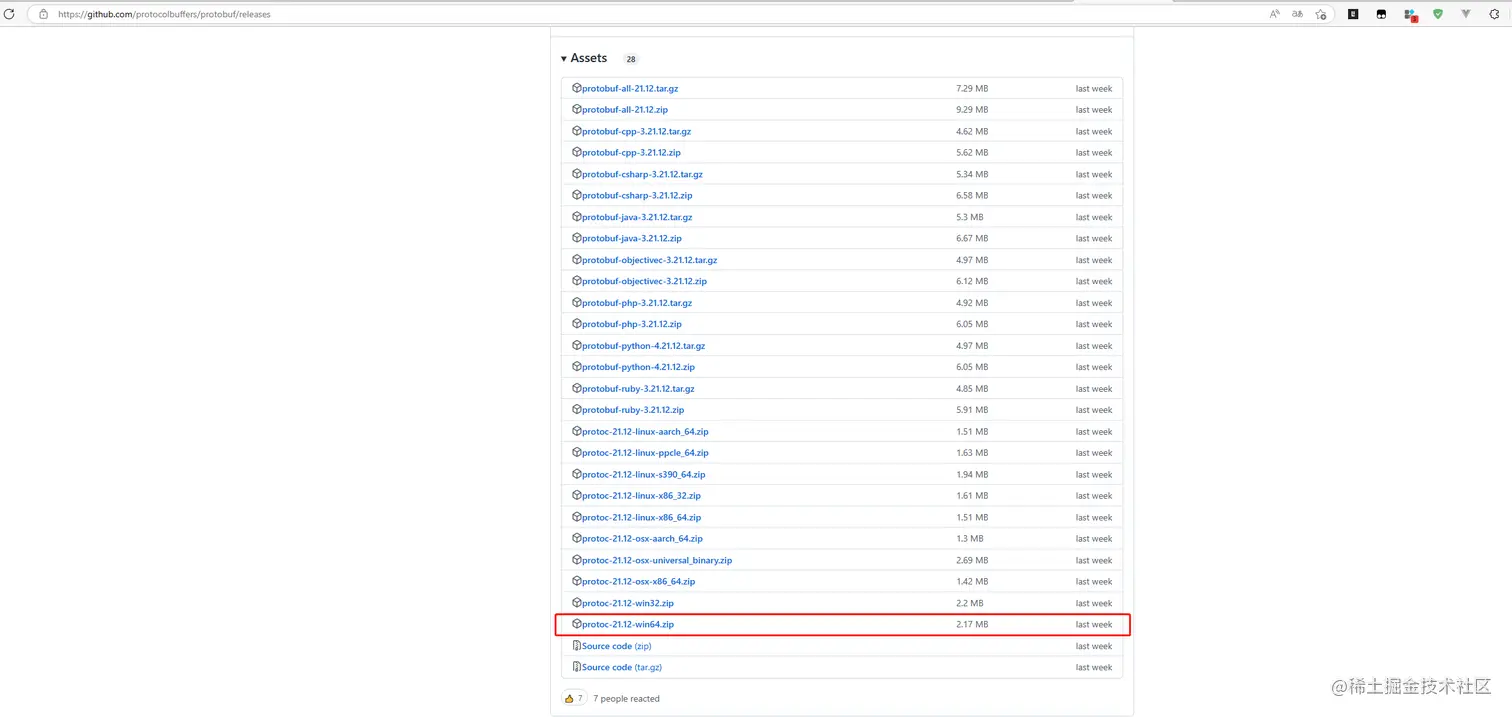Screen dimensions: 1512x717
Task: Download protobuf-ruby-3.21.12.tar.gz
Action: pyautogui.click(x=638, y=389)
